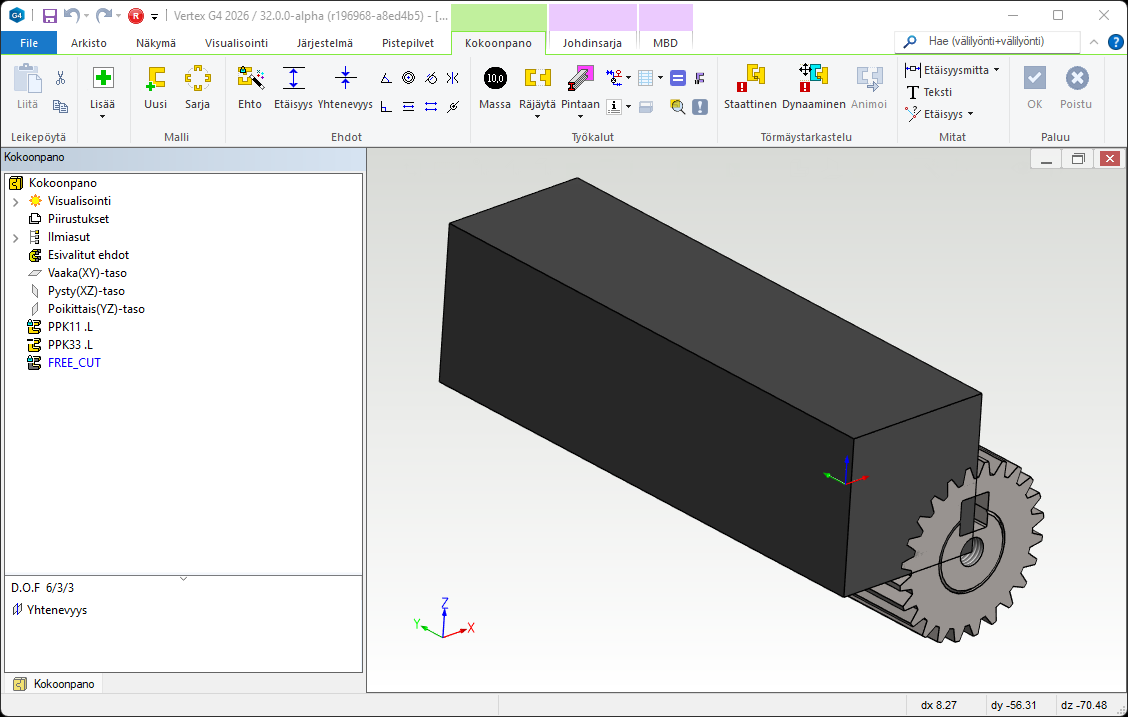1128x717 pixels.
Task: Open the Etäisyysmitta dropdown arrow
Action: point(997,70)
